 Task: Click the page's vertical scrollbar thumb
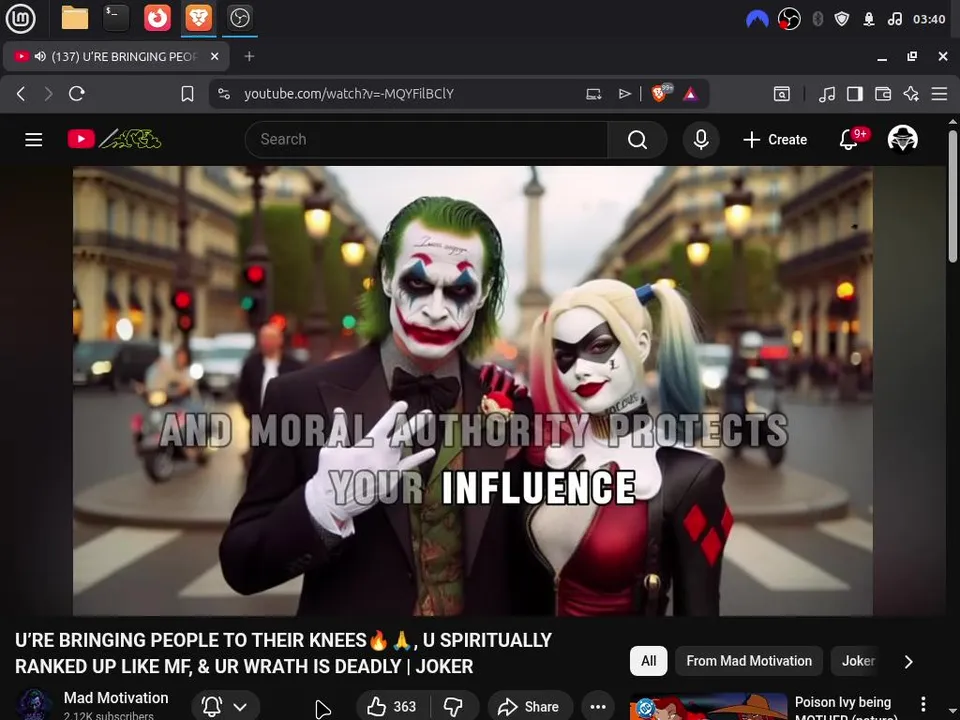[953, 196]
